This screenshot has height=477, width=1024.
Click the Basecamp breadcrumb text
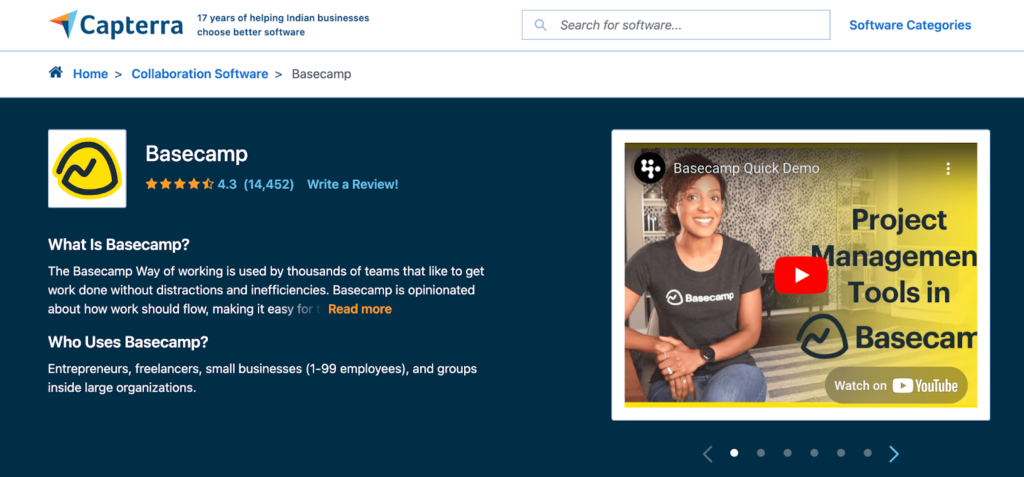(x=321, y=74)
